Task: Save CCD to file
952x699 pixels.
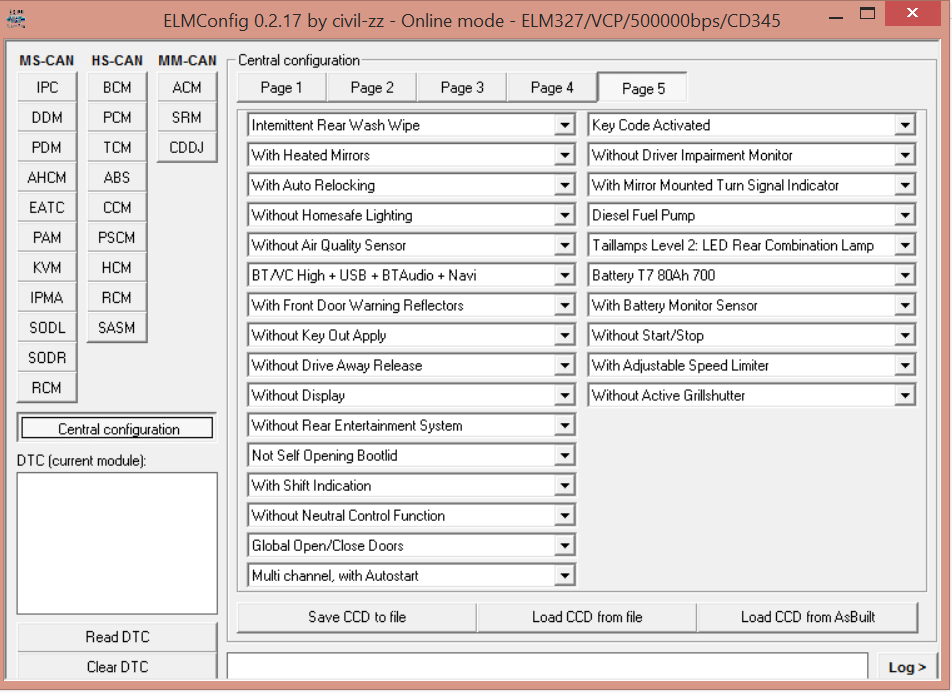Action: 357,617
